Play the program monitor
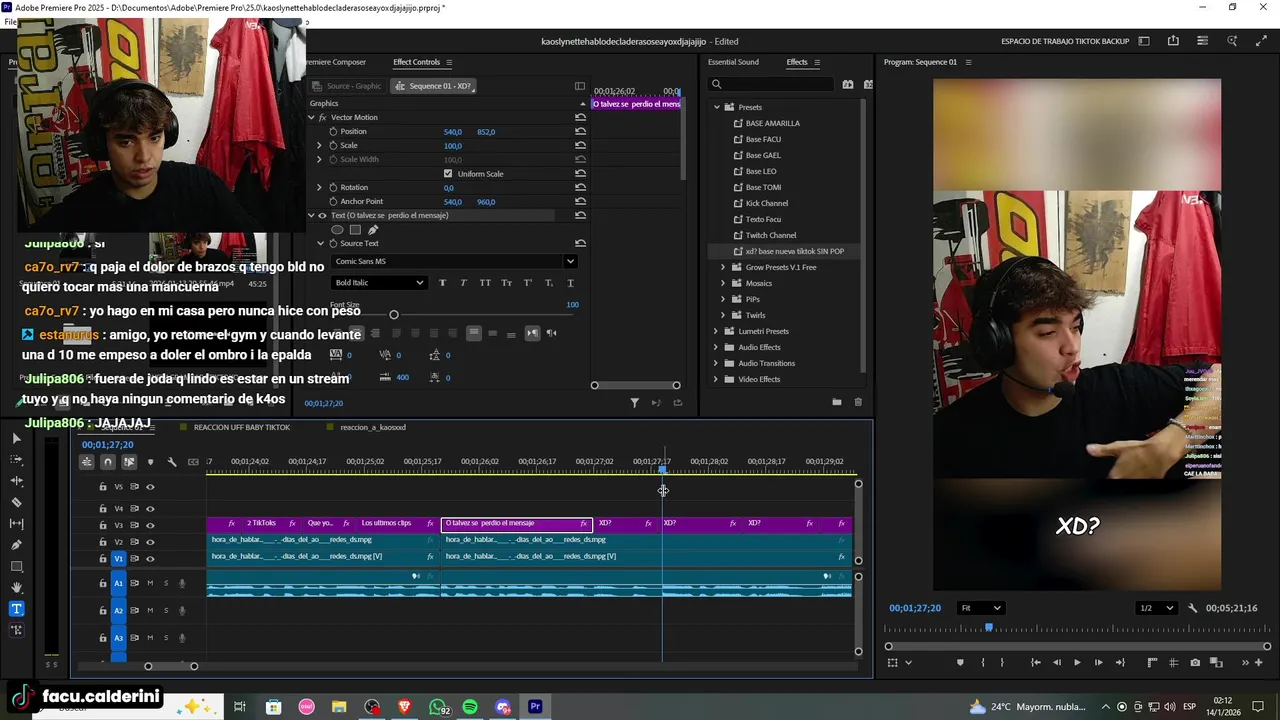The width and height of the screenshot is (1280, 720). (1077, 662)
